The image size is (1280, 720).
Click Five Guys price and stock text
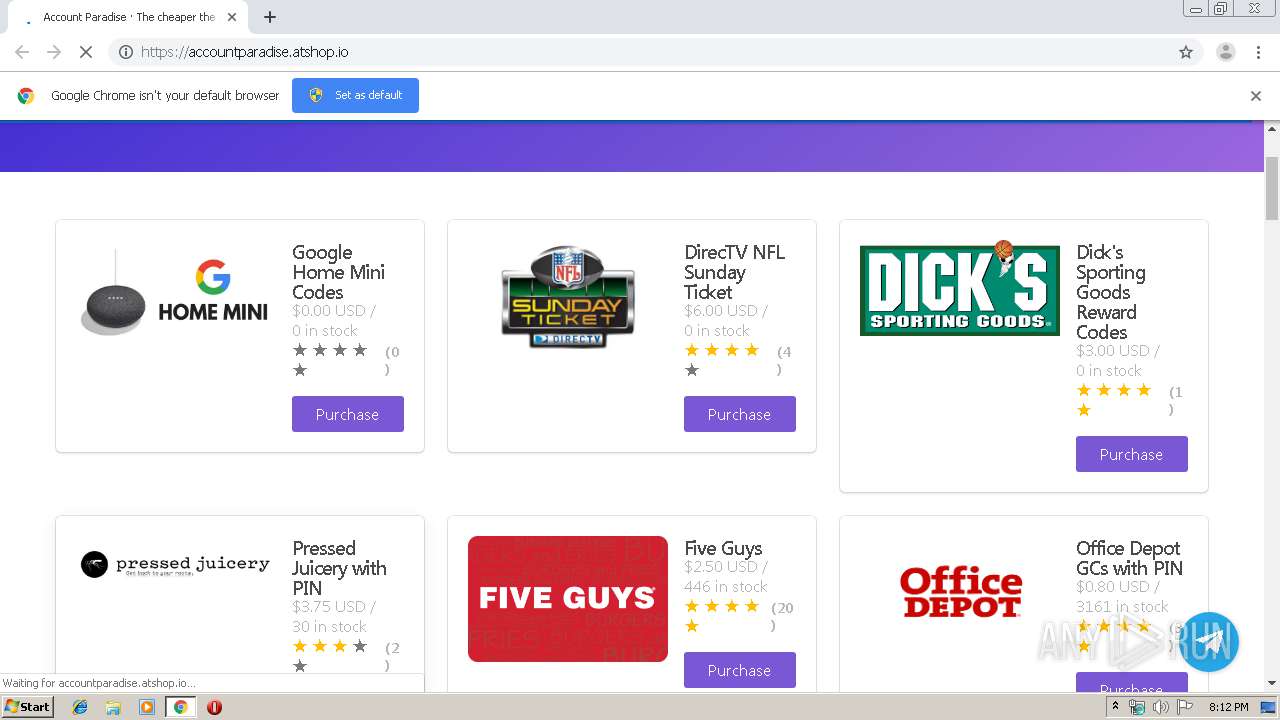726,577
